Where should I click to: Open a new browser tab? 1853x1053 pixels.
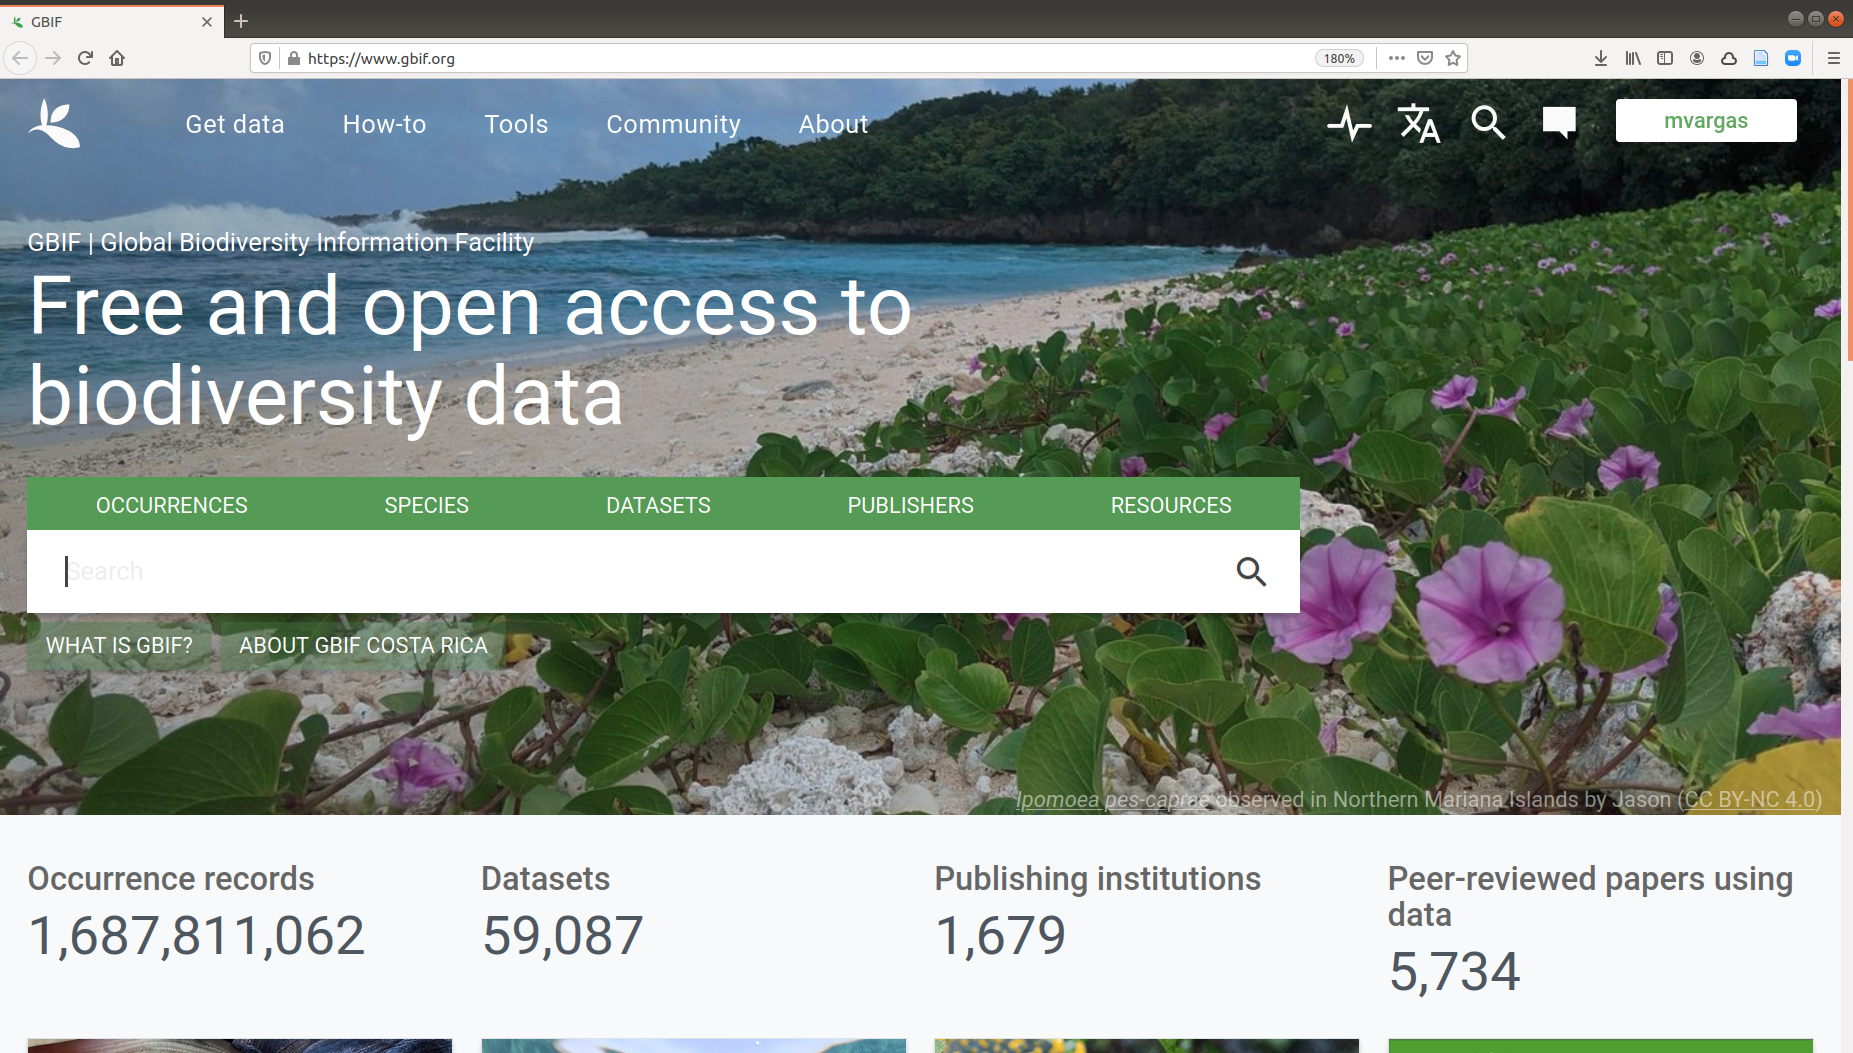(241, 21)
